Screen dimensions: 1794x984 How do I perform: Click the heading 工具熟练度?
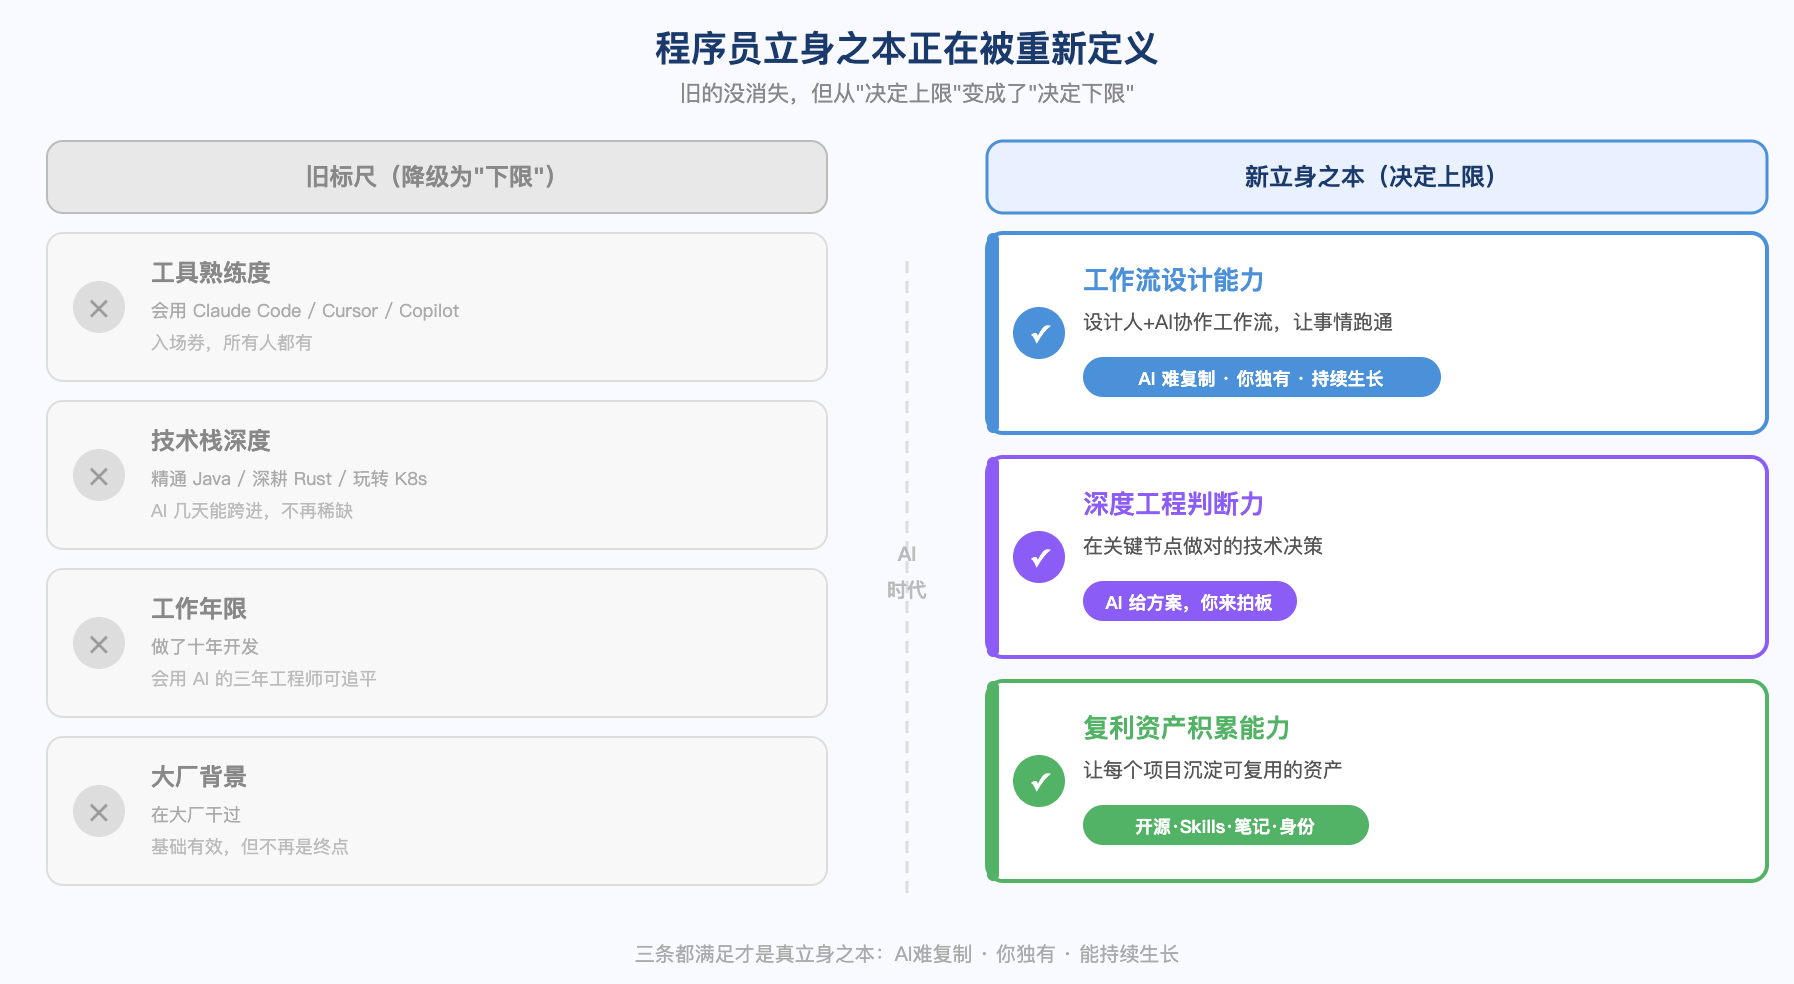(211, 273)
